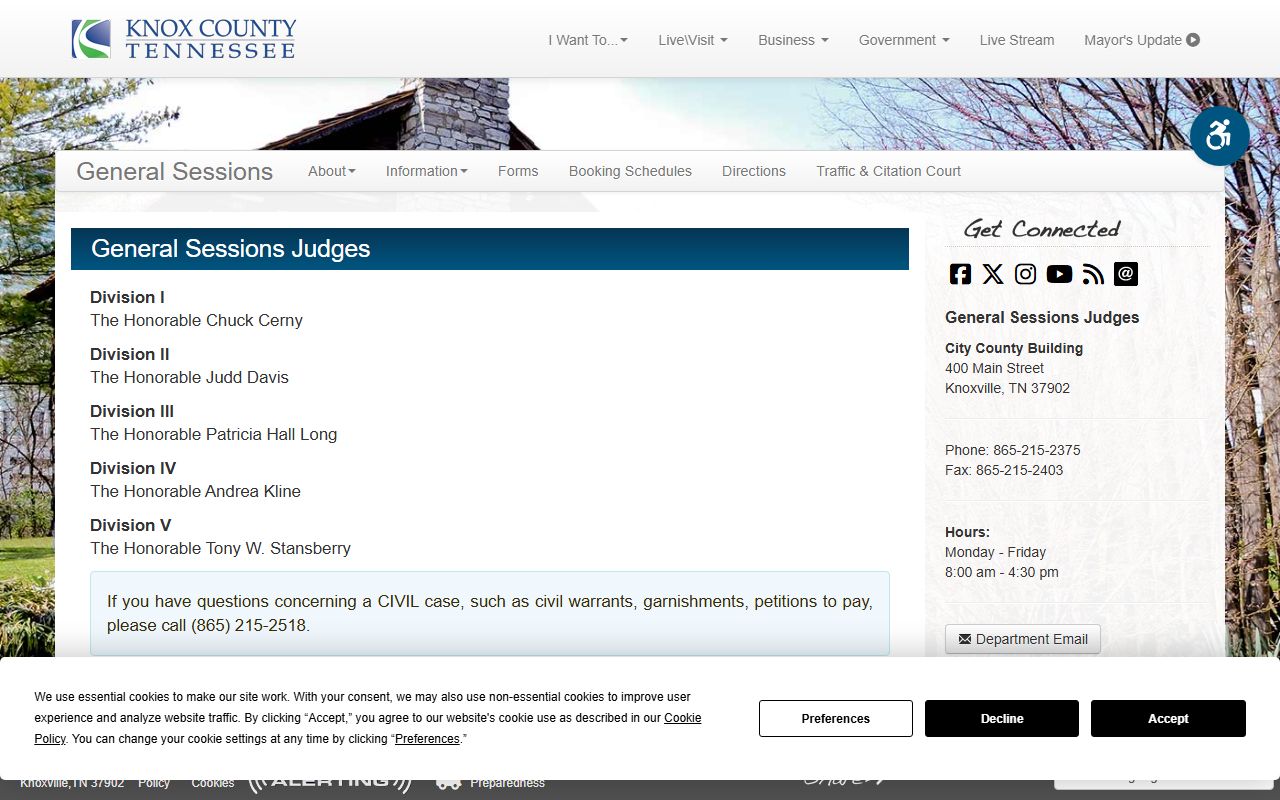Expand the Government menu
This screenshot has width=1280, height=800.
[x=904, y=40]
